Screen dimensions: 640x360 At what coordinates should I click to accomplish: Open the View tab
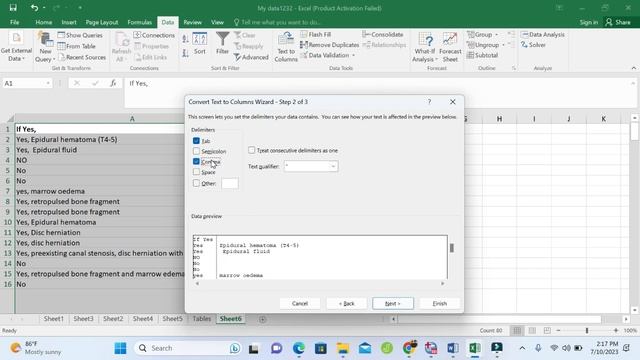(217, 22)
